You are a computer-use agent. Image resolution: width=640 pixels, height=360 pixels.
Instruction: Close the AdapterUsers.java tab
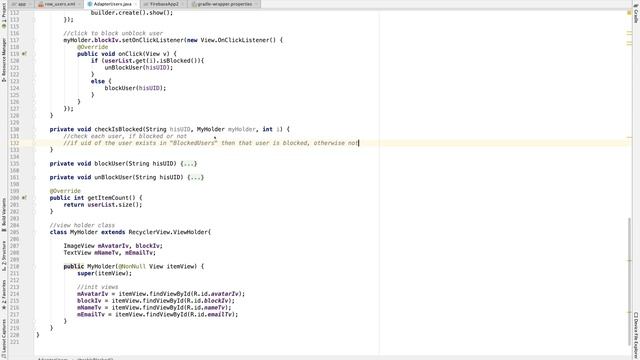pyautogui.click(x=136, y=4)
